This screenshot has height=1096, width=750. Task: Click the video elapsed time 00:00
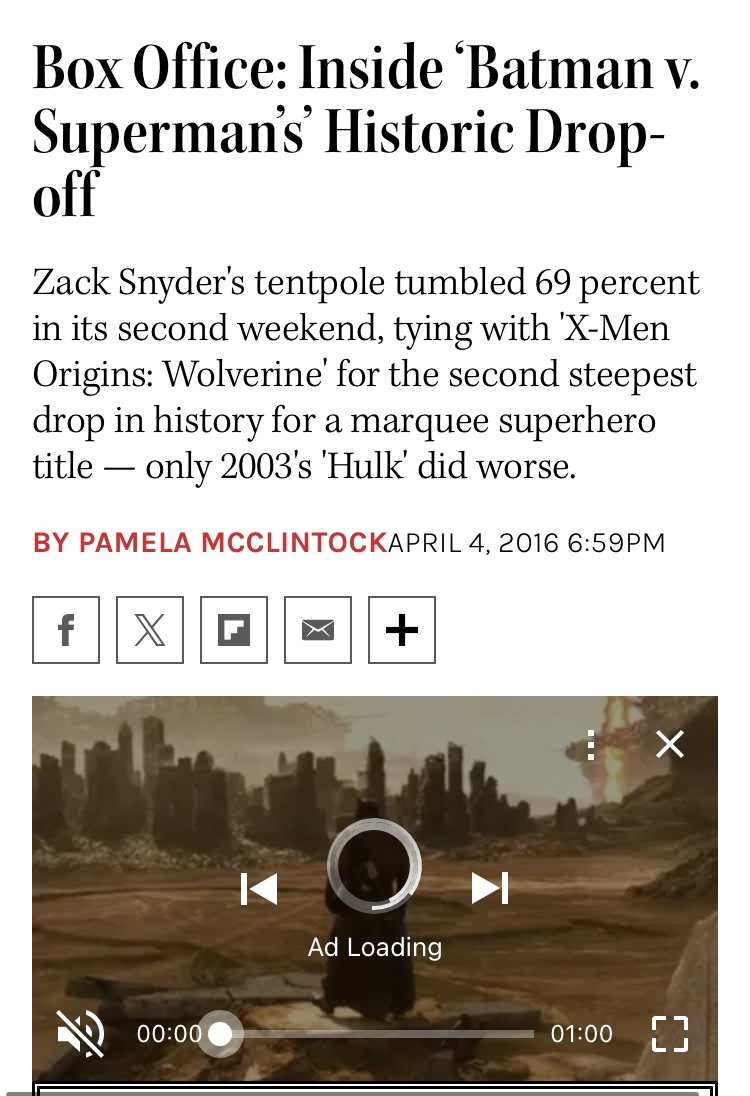click(x=169, y=1034)
